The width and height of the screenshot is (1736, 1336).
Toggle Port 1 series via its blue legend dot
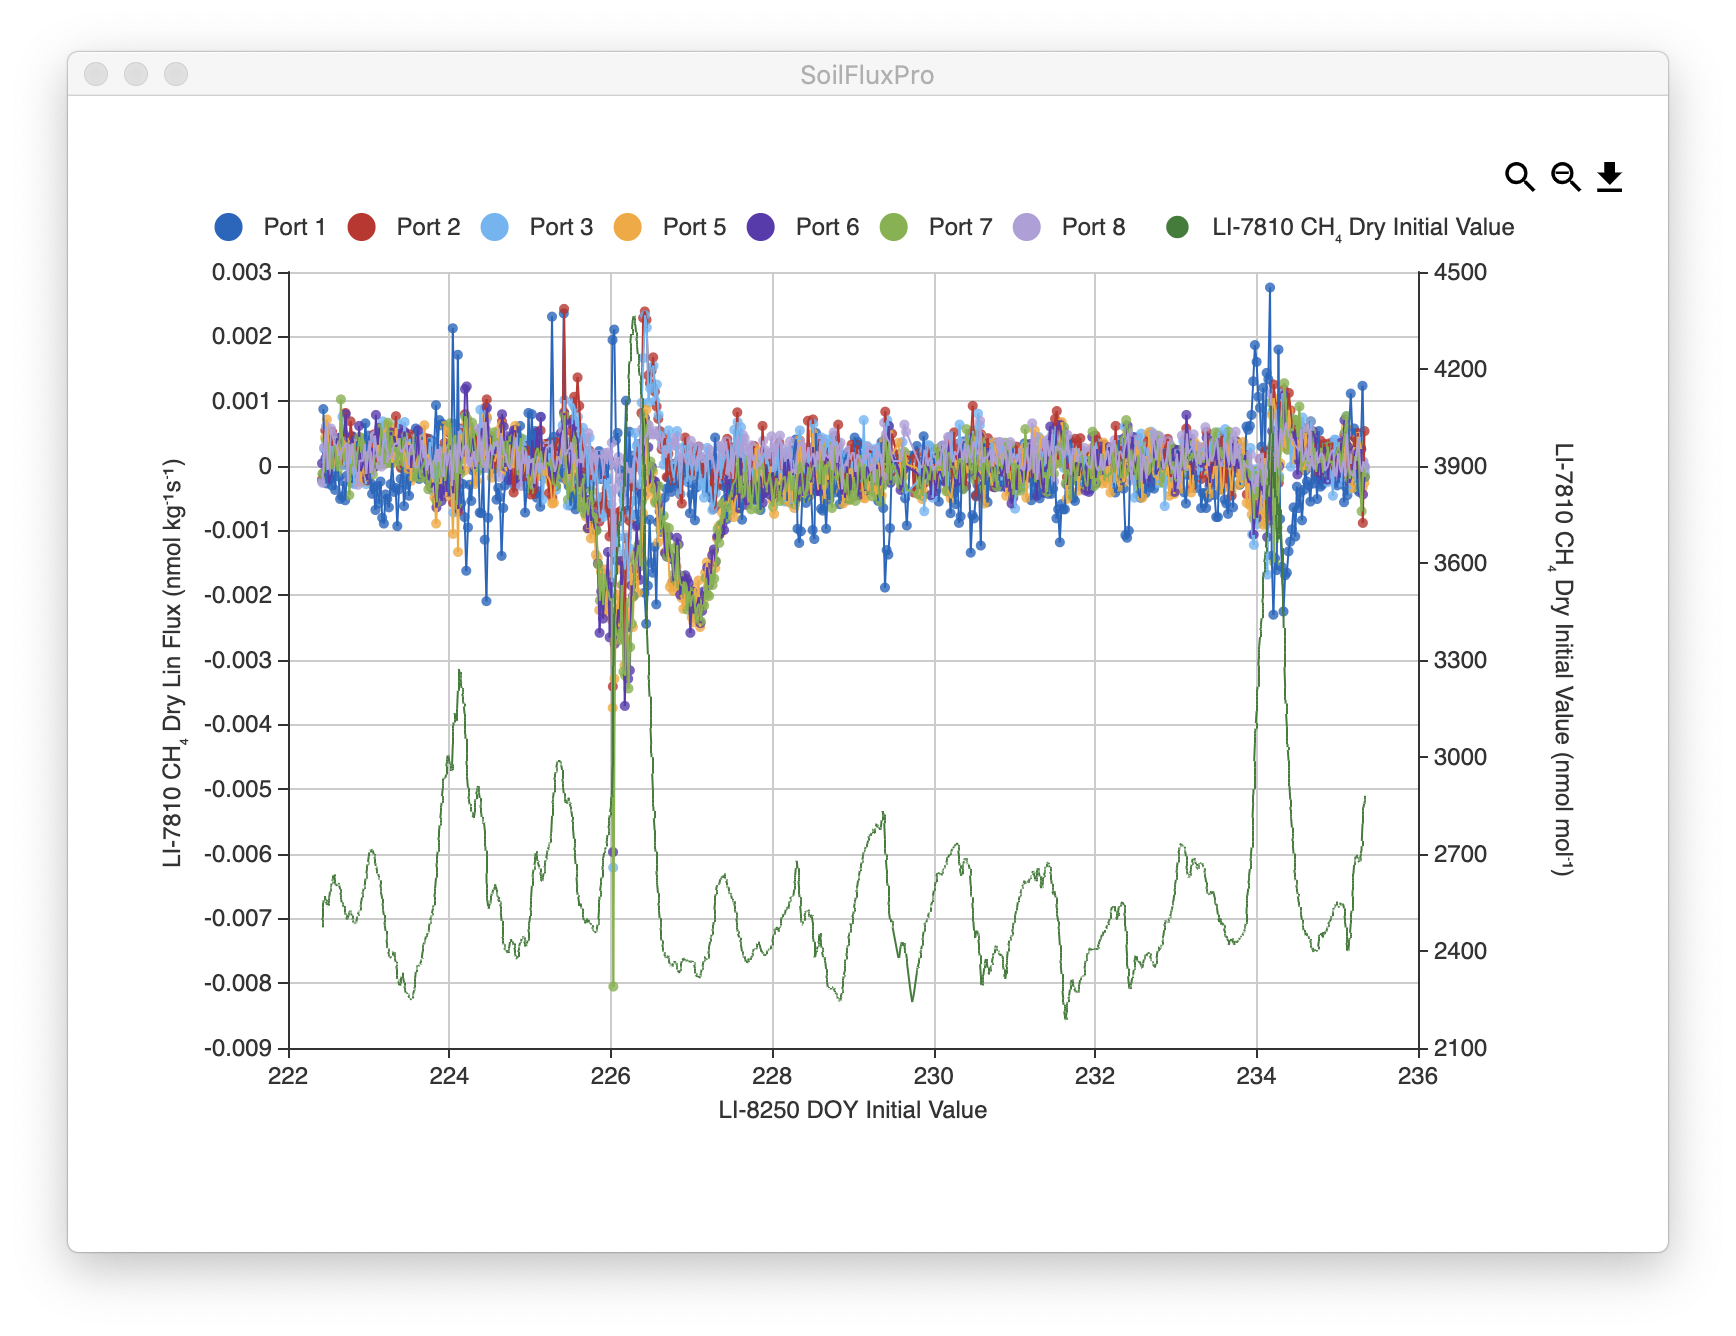(x=228, y=227)
